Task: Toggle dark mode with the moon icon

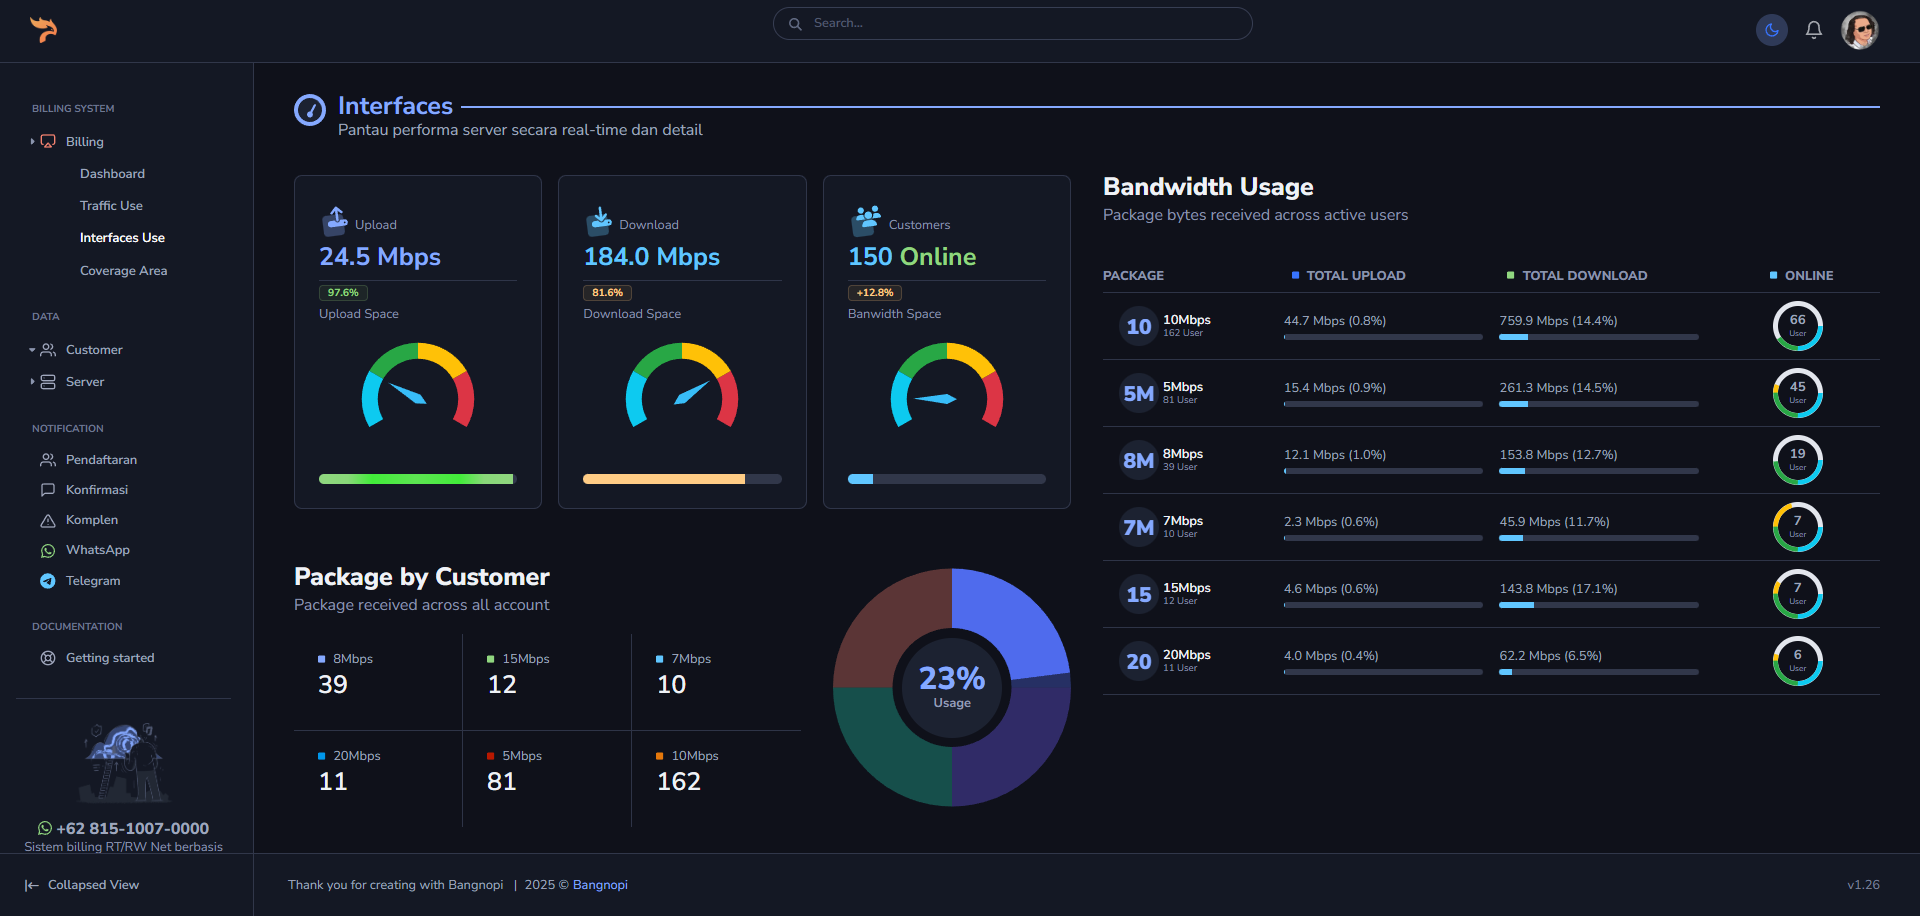Action: click(x=1771, y=30)
